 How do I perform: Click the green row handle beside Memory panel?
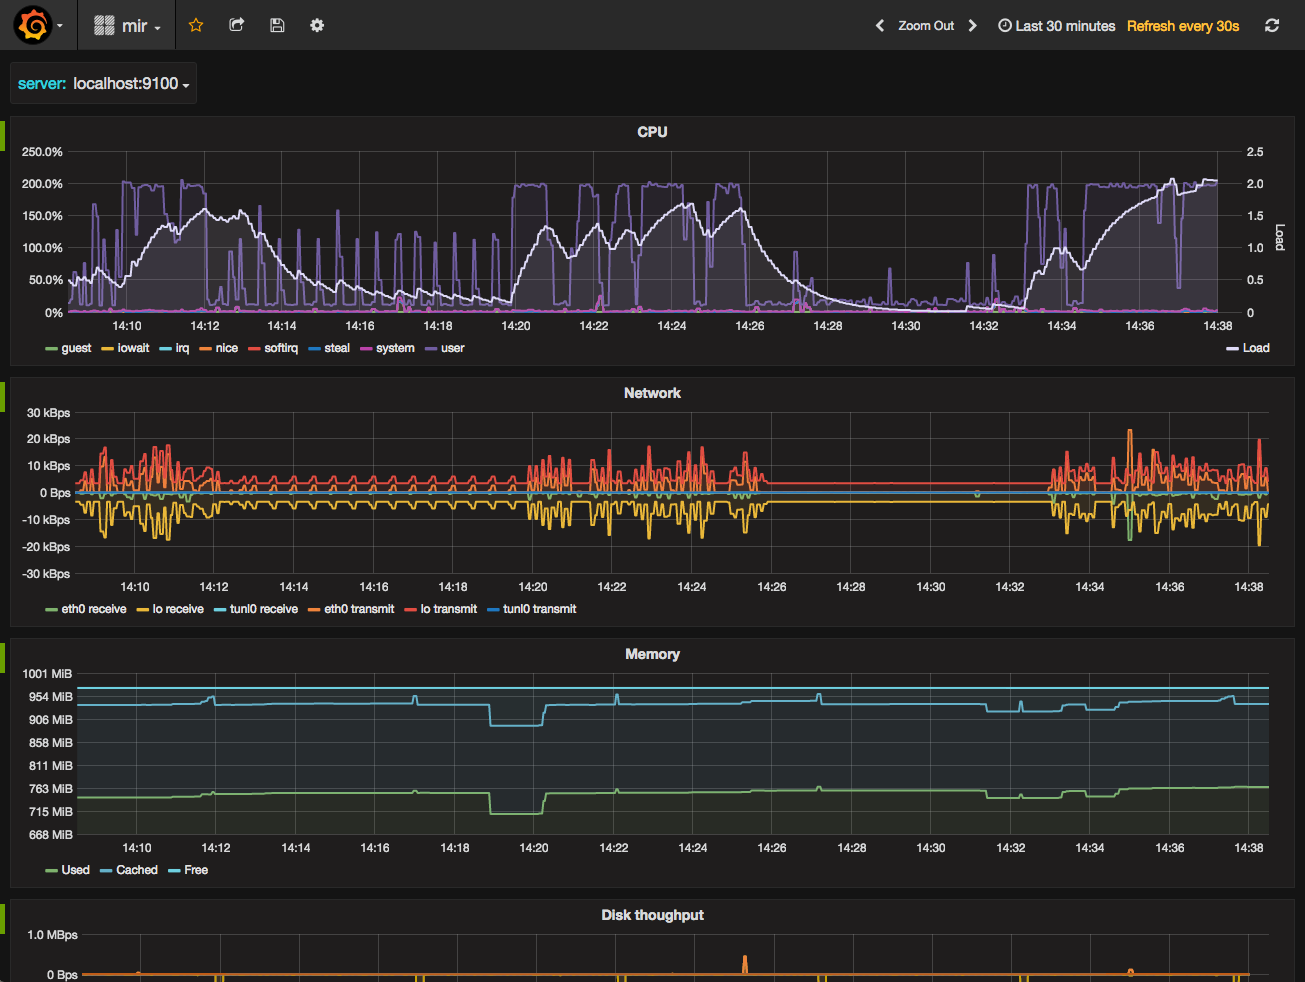click(x=3, y=657)
